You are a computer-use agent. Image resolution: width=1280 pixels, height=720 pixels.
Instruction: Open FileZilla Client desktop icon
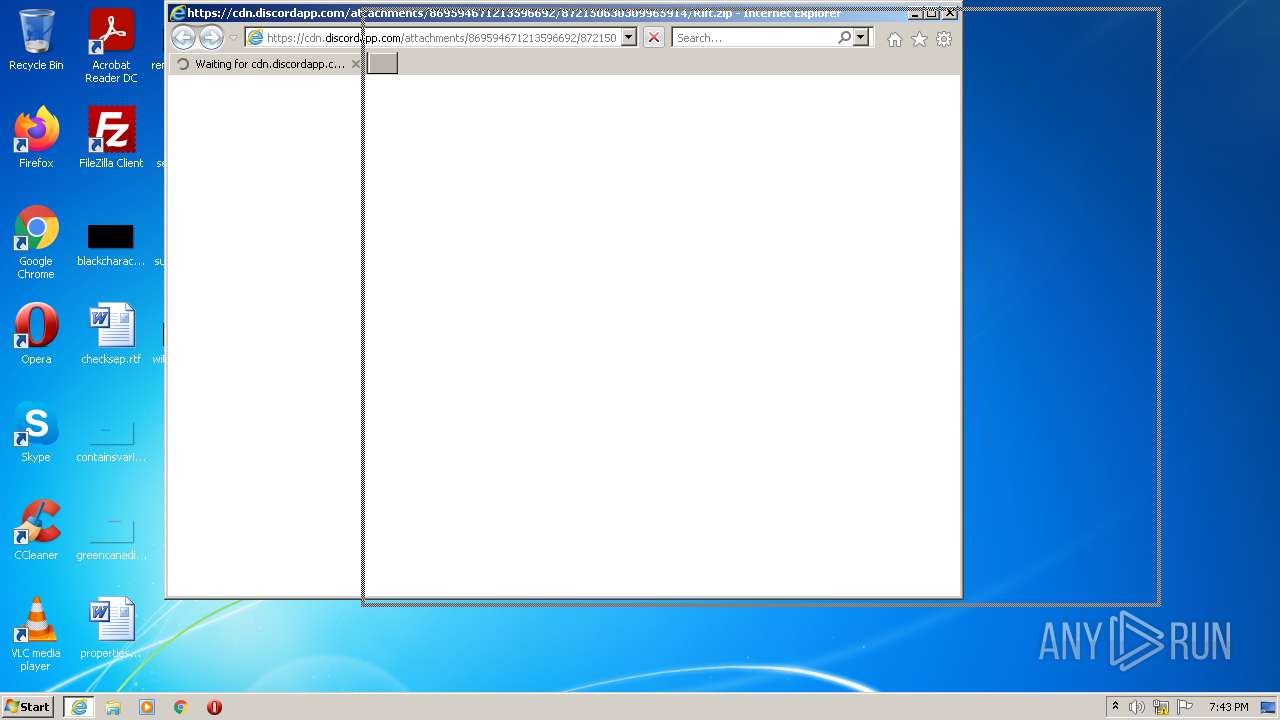111,138
